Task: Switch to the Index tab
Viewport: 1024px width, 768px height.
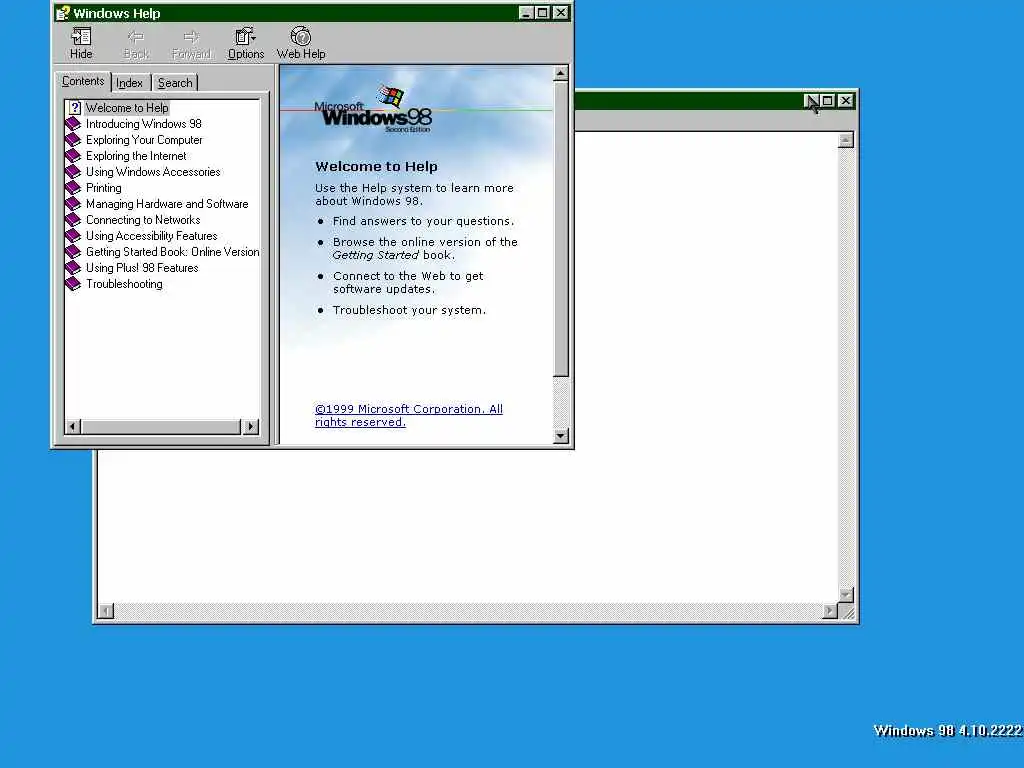Action: [130, 83]
